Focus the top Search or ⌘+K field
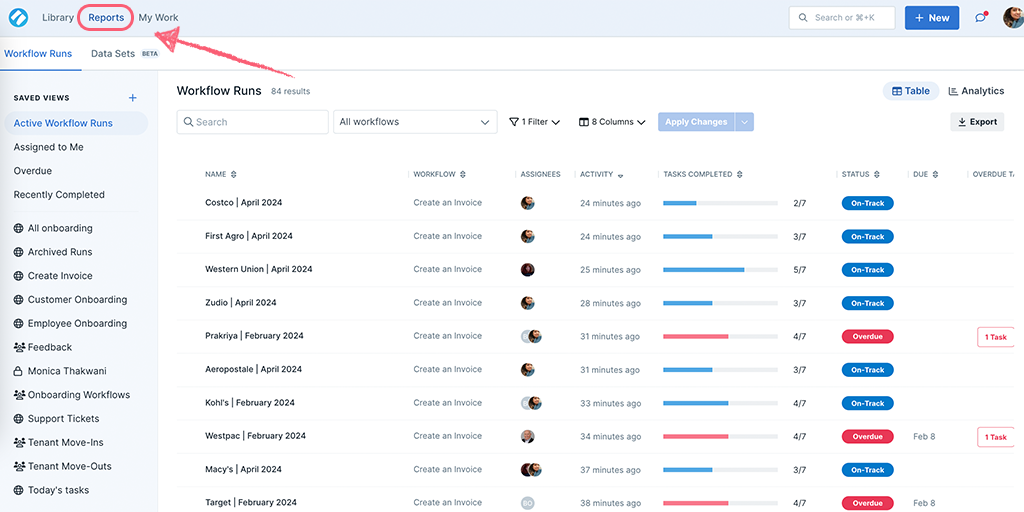This screenshot has width=1024, height=512. point(842,18)
